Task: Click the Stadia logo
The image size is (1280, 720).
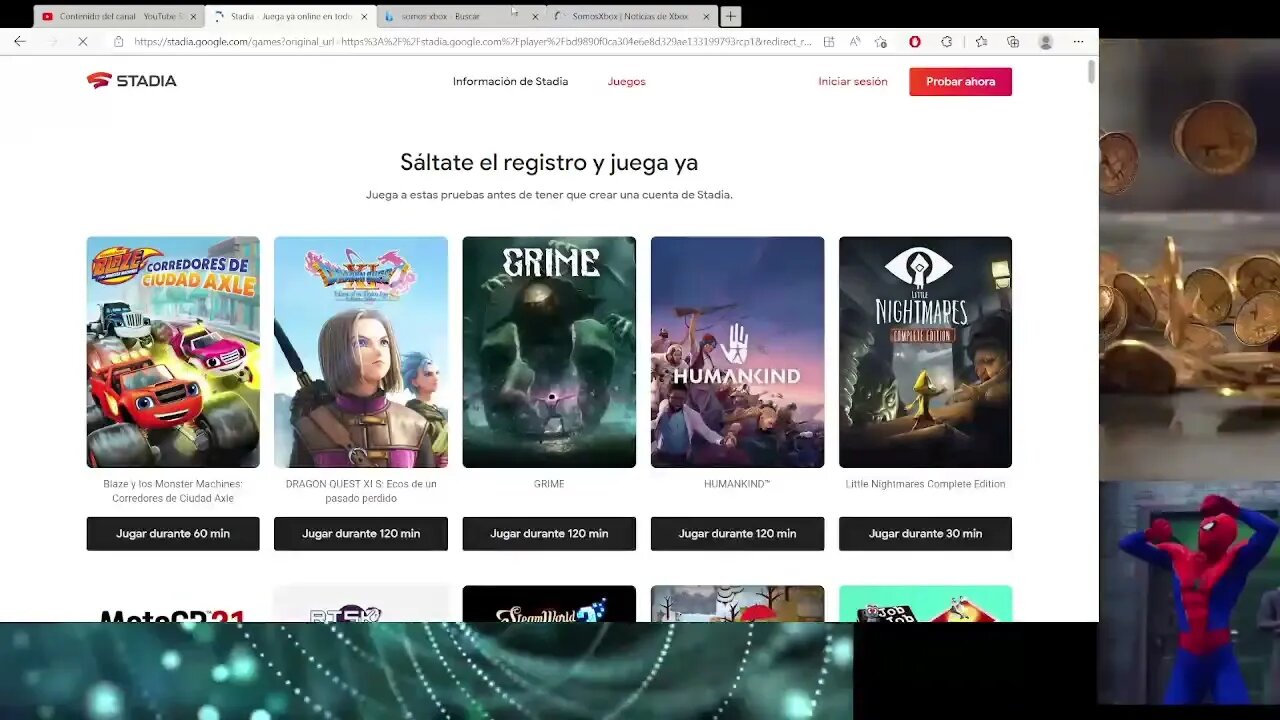Action: coord(131,81)
